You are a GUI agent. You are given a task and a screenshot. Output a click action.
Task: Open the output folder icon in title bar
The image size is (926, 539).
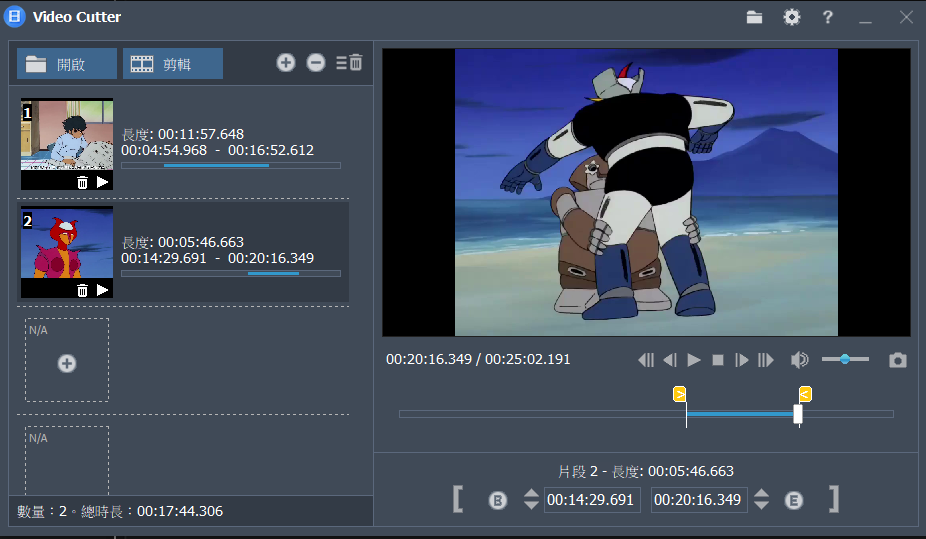[x=754, y=17]
